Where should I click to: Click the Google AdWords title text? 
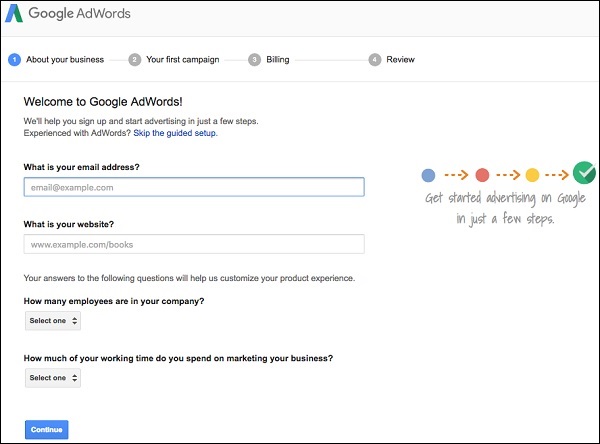pyautogui.click(x=80, y=15)
